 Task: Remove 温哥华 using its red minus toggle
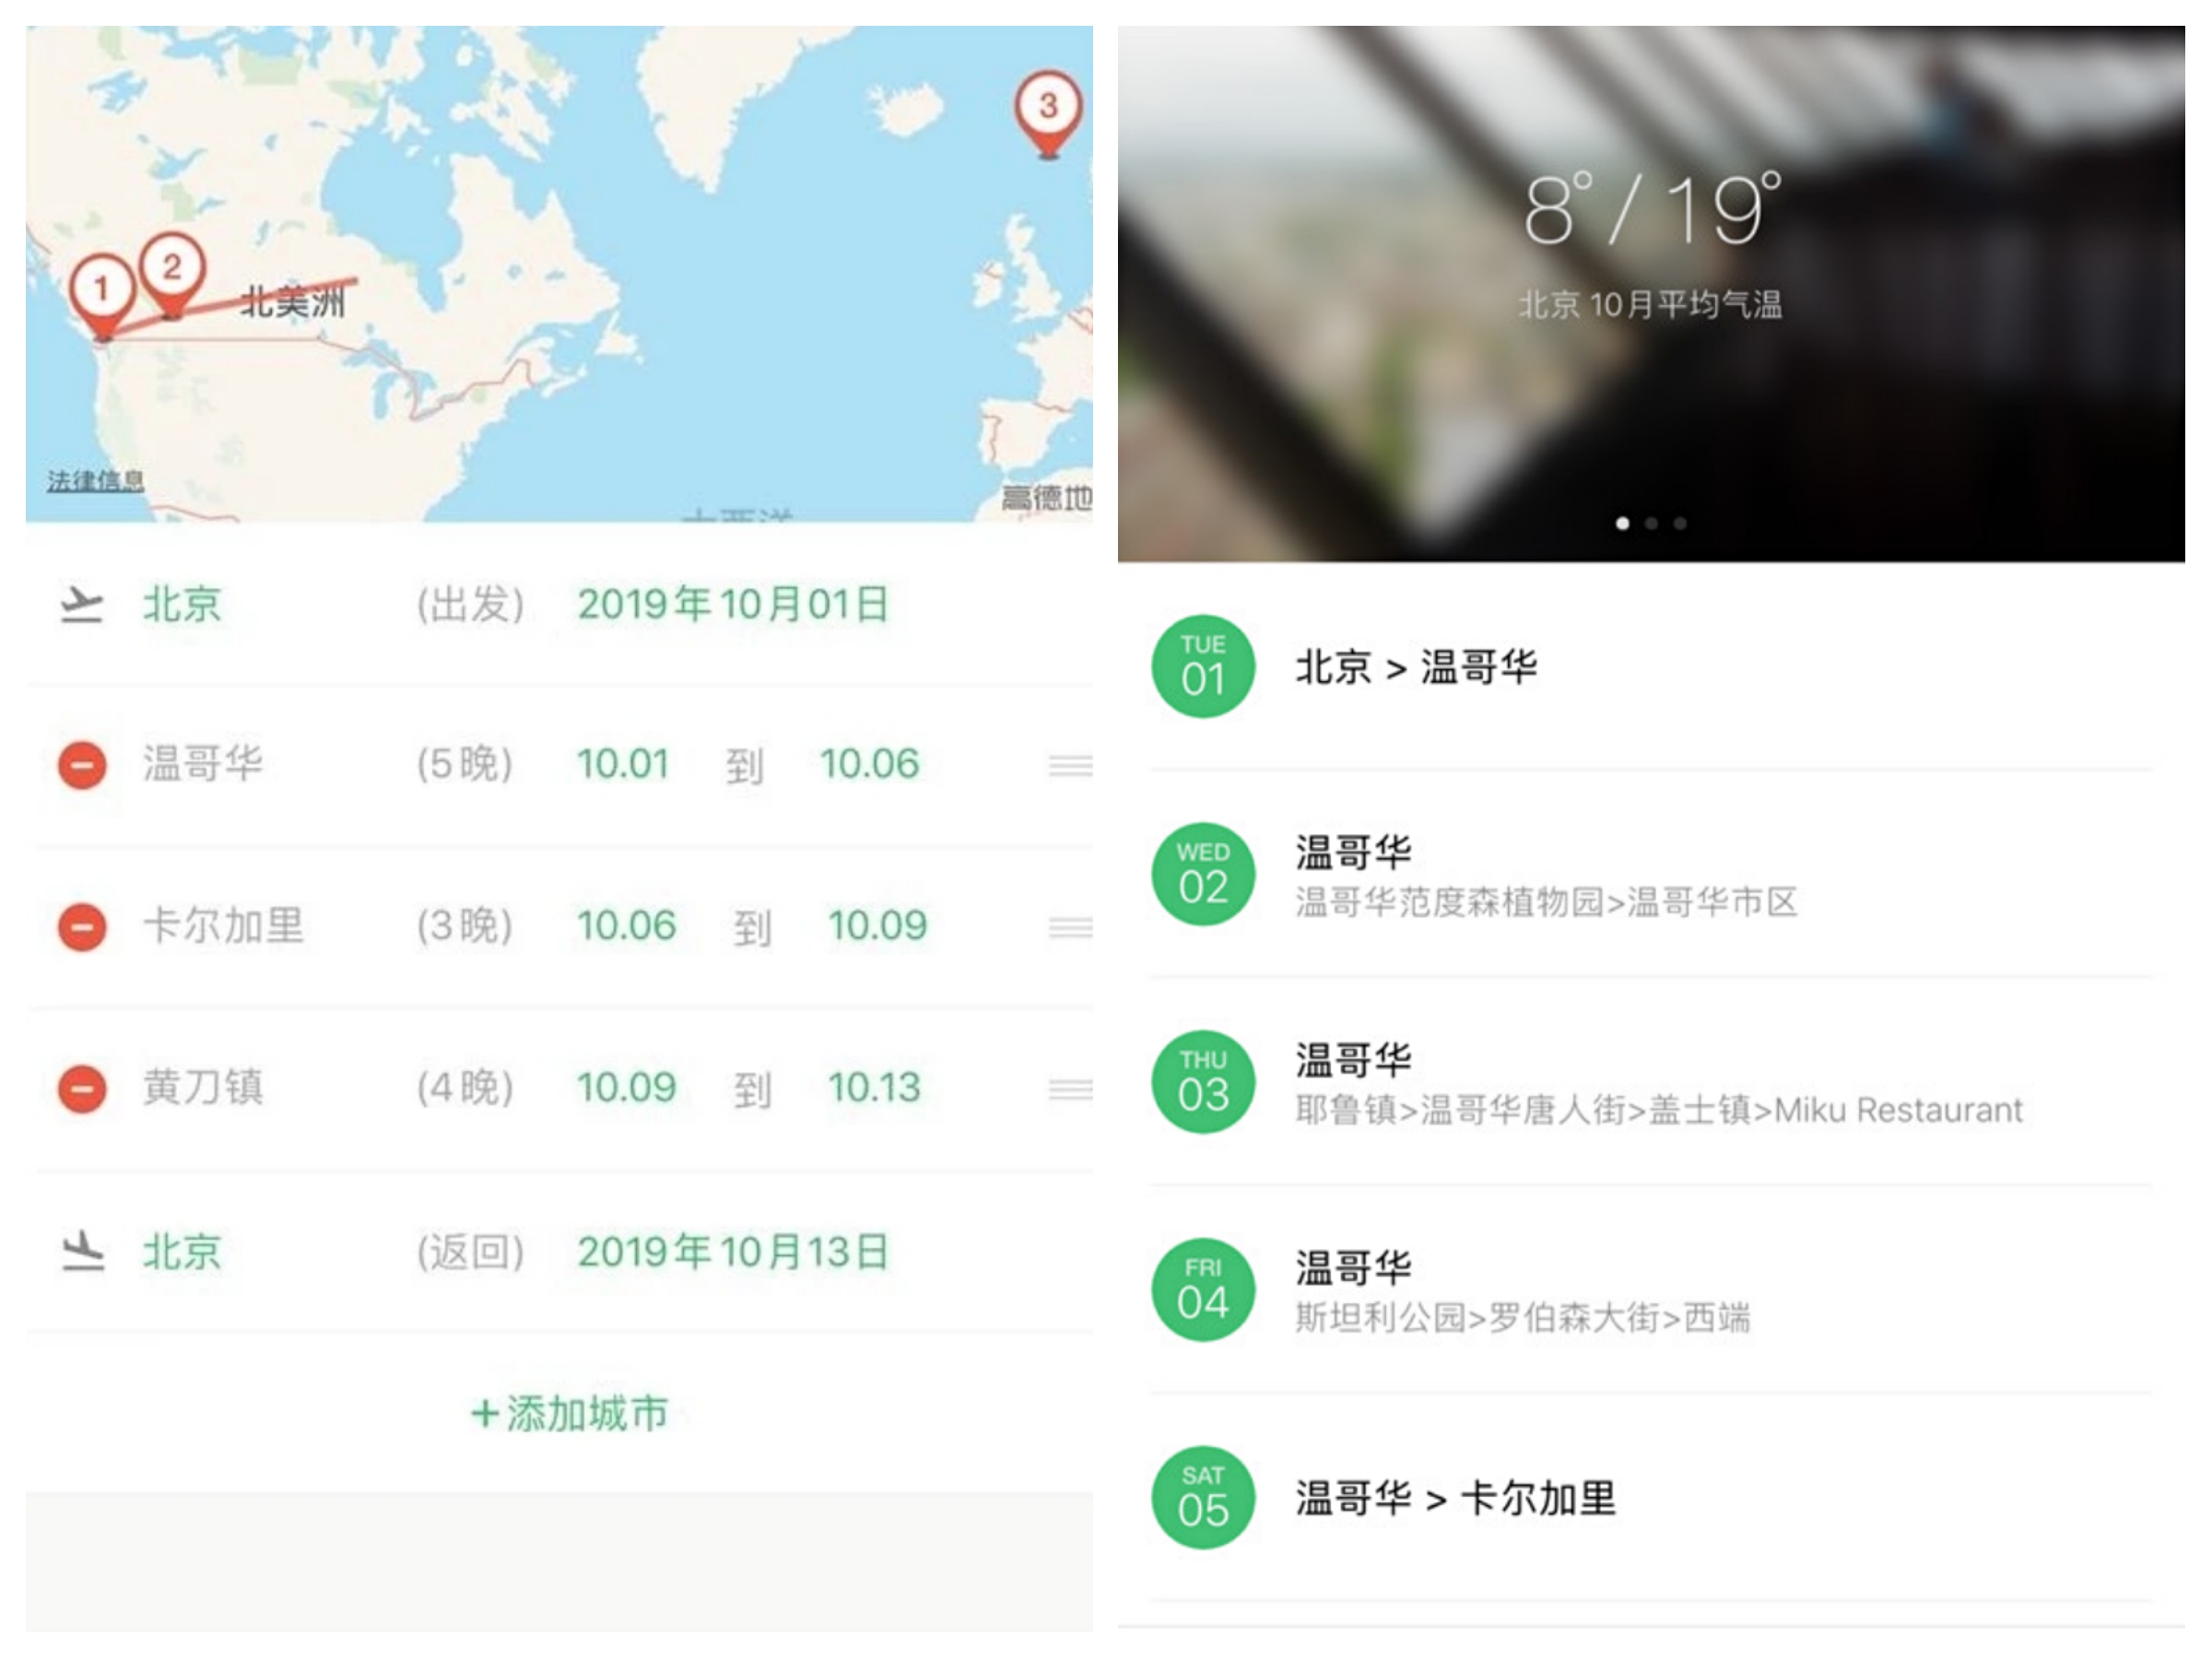(x=83, y=764)
